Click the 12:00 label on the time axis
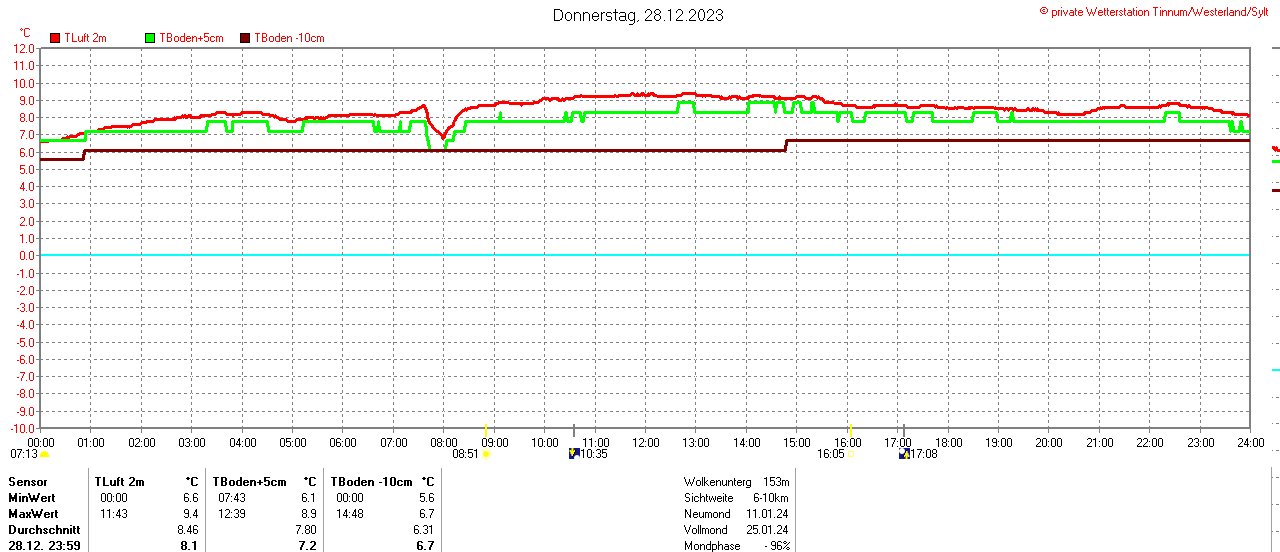Image resolution: width=1280 pixels, height=552 pixels. pos(645,442)
